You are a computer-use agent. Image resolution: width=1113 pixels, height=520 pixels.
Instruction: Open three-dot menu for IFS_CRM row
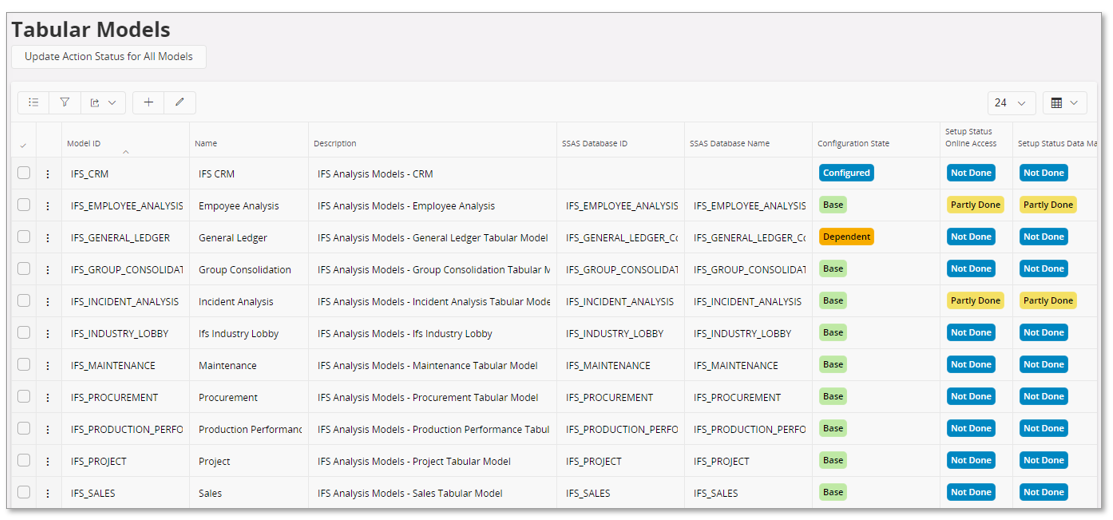(48, 174)
